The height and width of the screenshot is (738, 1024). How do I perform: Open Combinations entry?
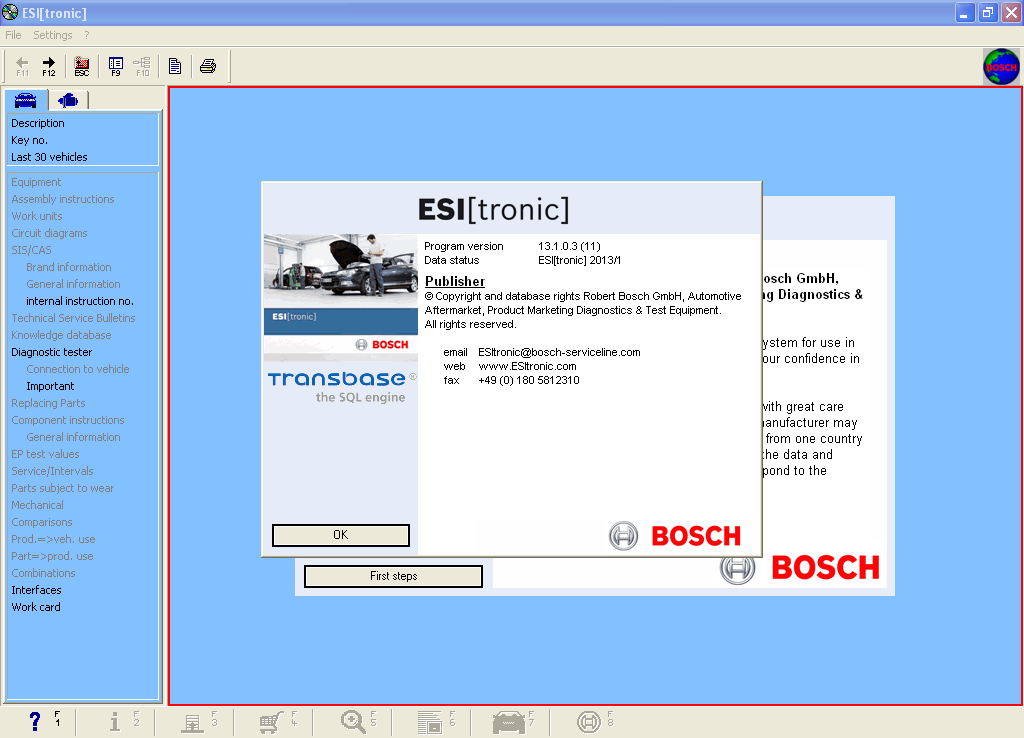43,573
